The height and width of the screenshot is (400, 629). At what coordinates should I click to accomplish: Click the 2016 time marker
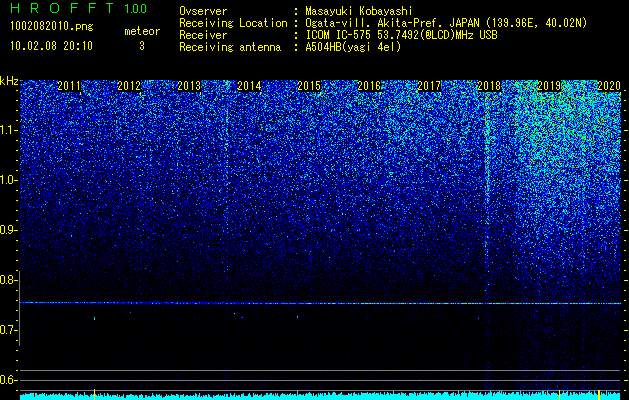[x=369, y=86]
